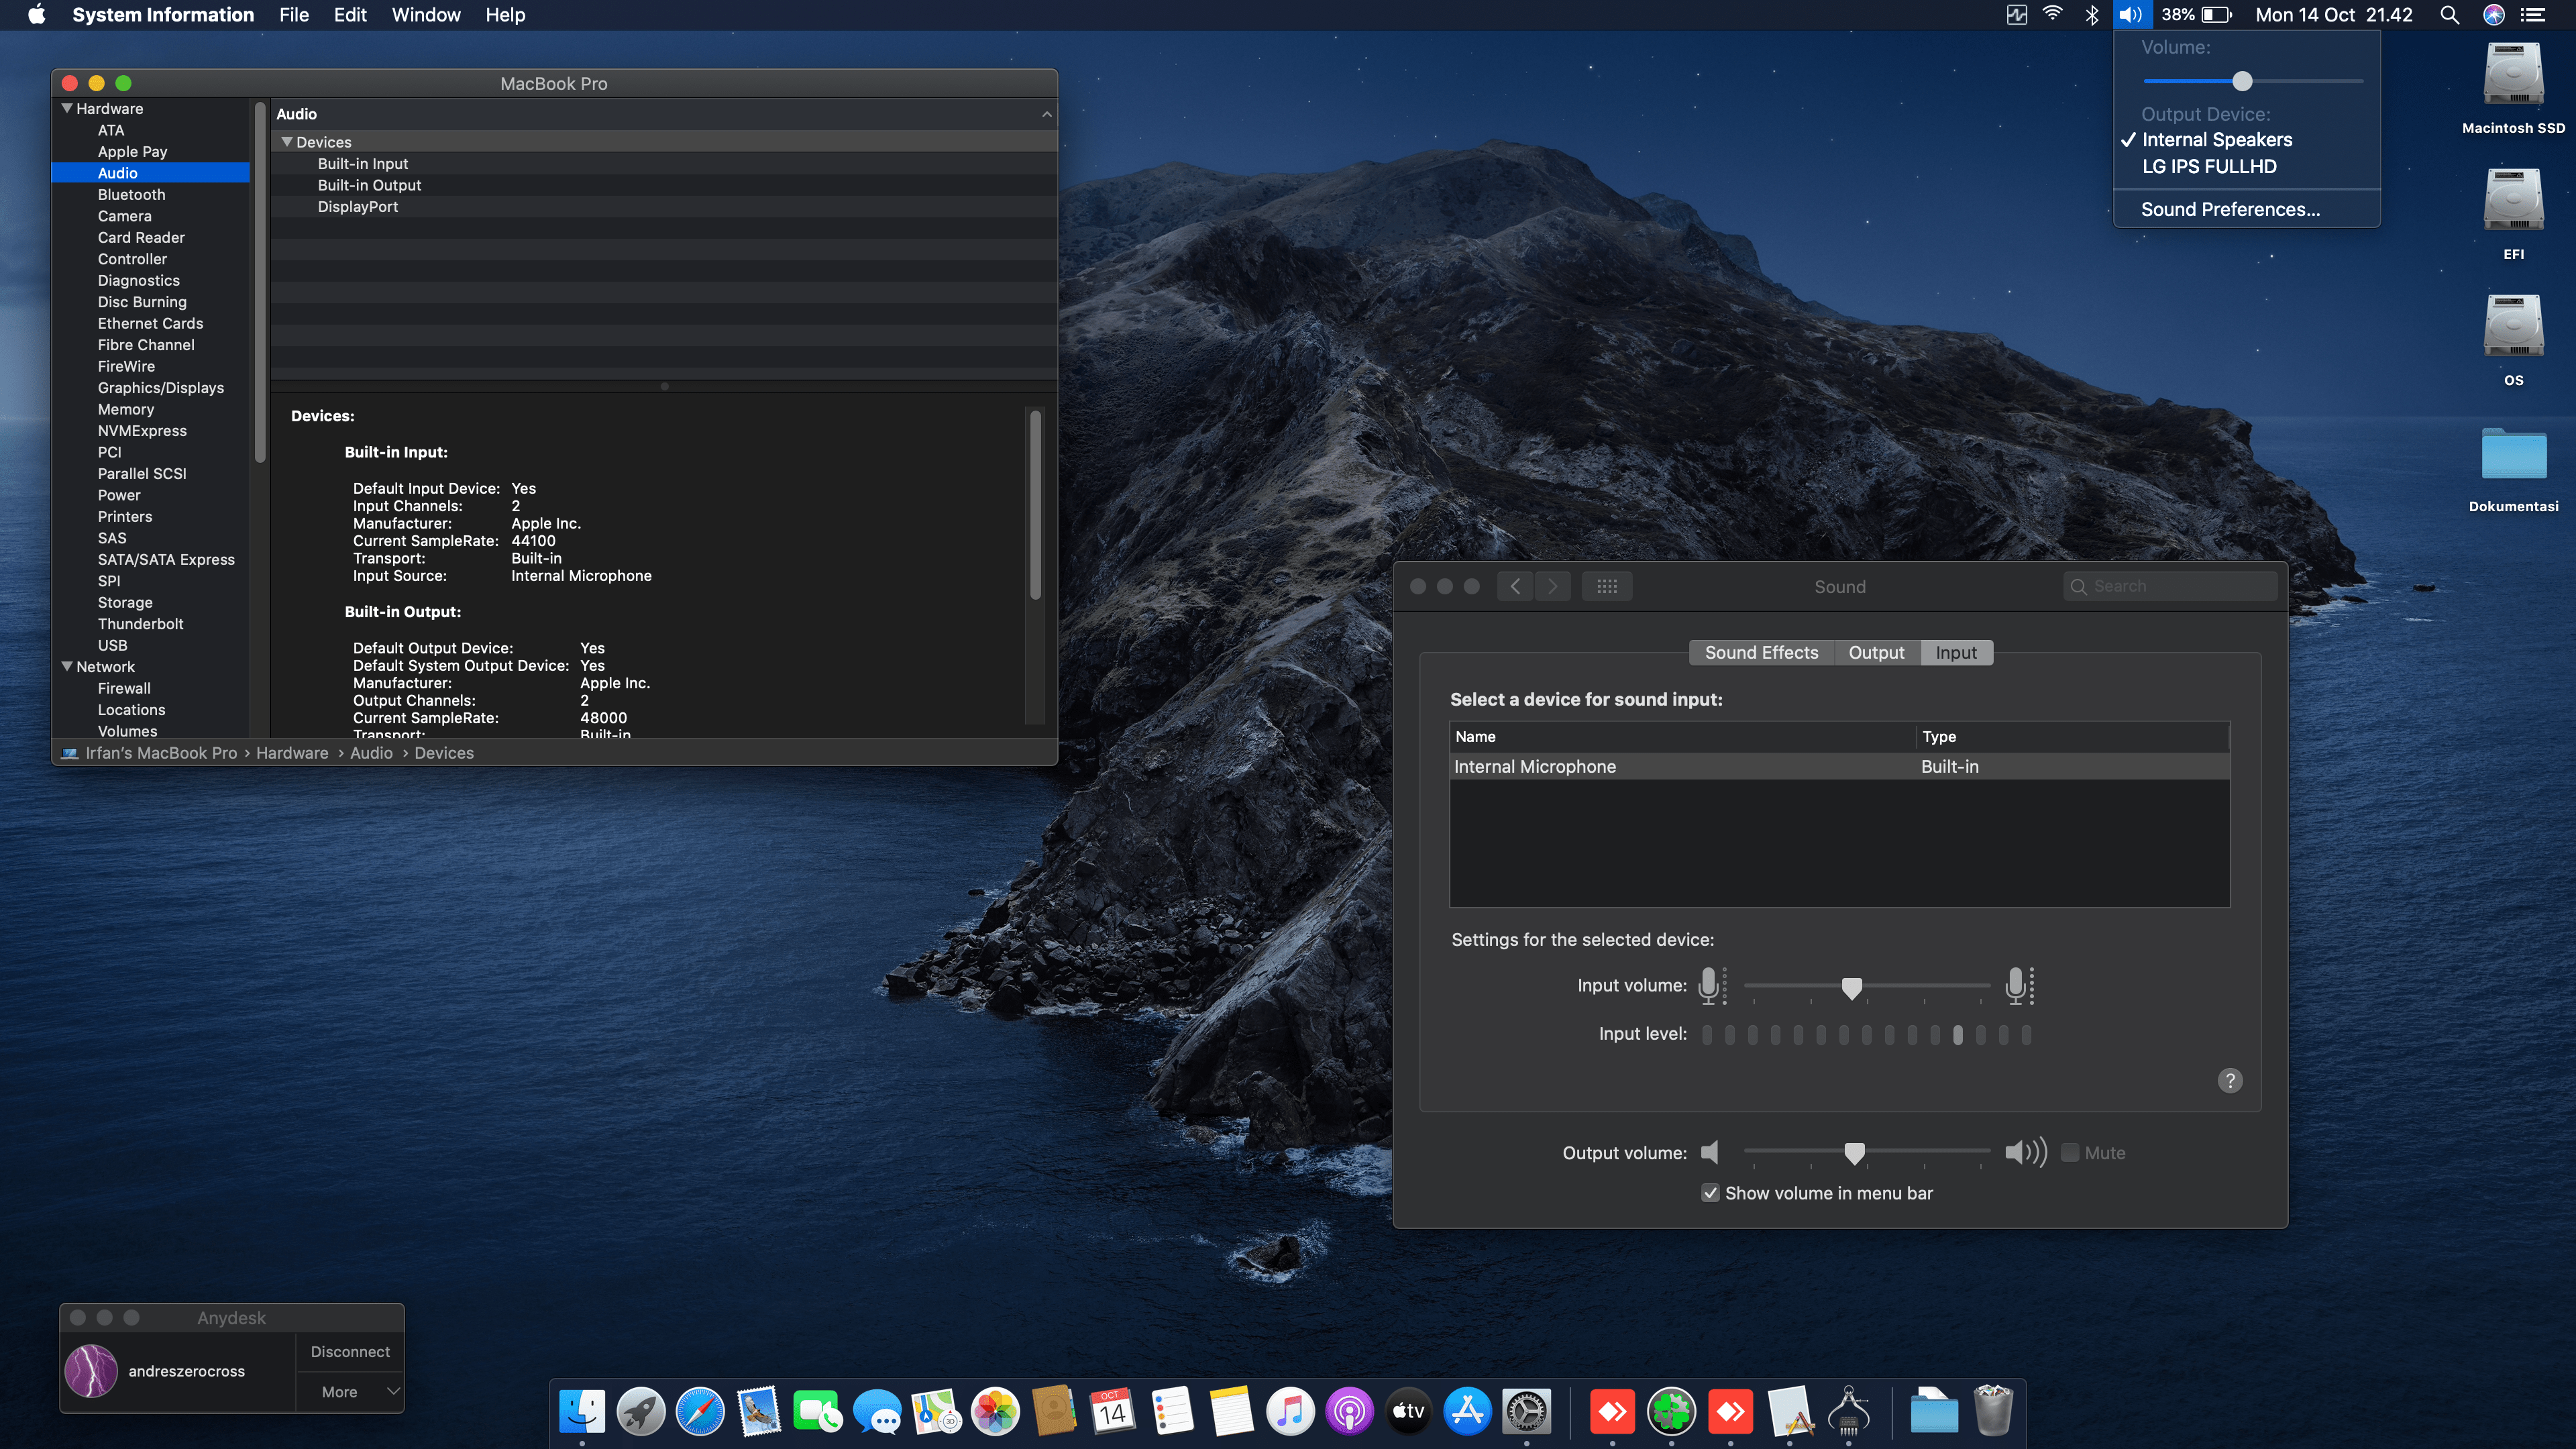The image size is (2576, 1449).
Task: Click the Bluetooth icon in the menu bar
Action: 2091,15
